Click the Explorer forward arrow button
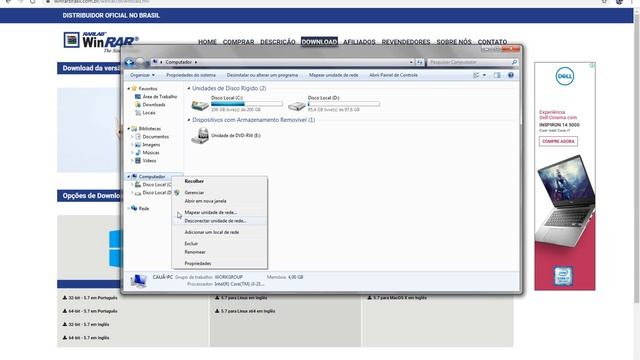Screen dimensions: 640x360 pos(141,62)
